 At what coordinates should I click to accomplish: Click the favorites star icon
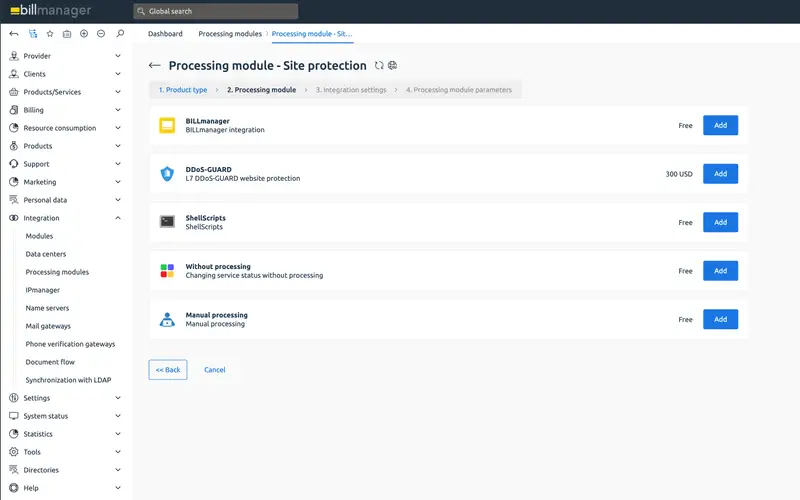49,34
